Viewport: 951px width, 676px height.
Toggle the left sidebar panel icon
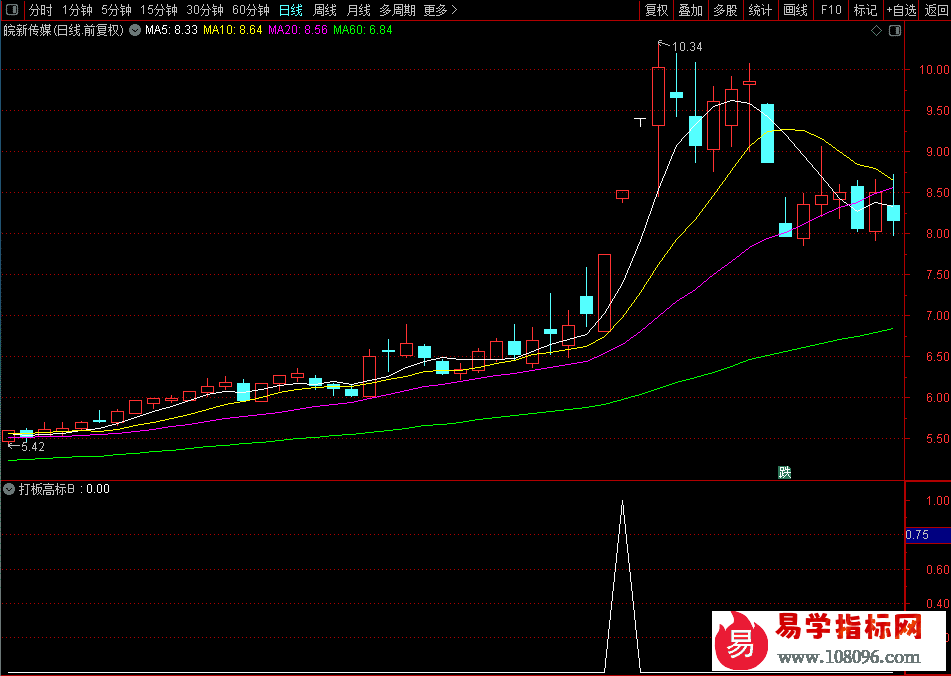pyautogui.click(x=11, y=10)
